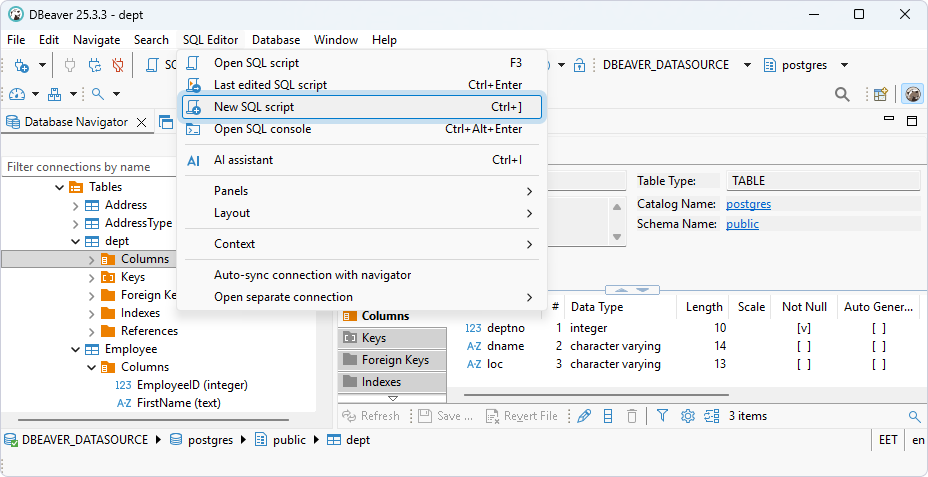The image size is (928, 477).
Task: Click the Refresh button
Action: click(371, 416)
